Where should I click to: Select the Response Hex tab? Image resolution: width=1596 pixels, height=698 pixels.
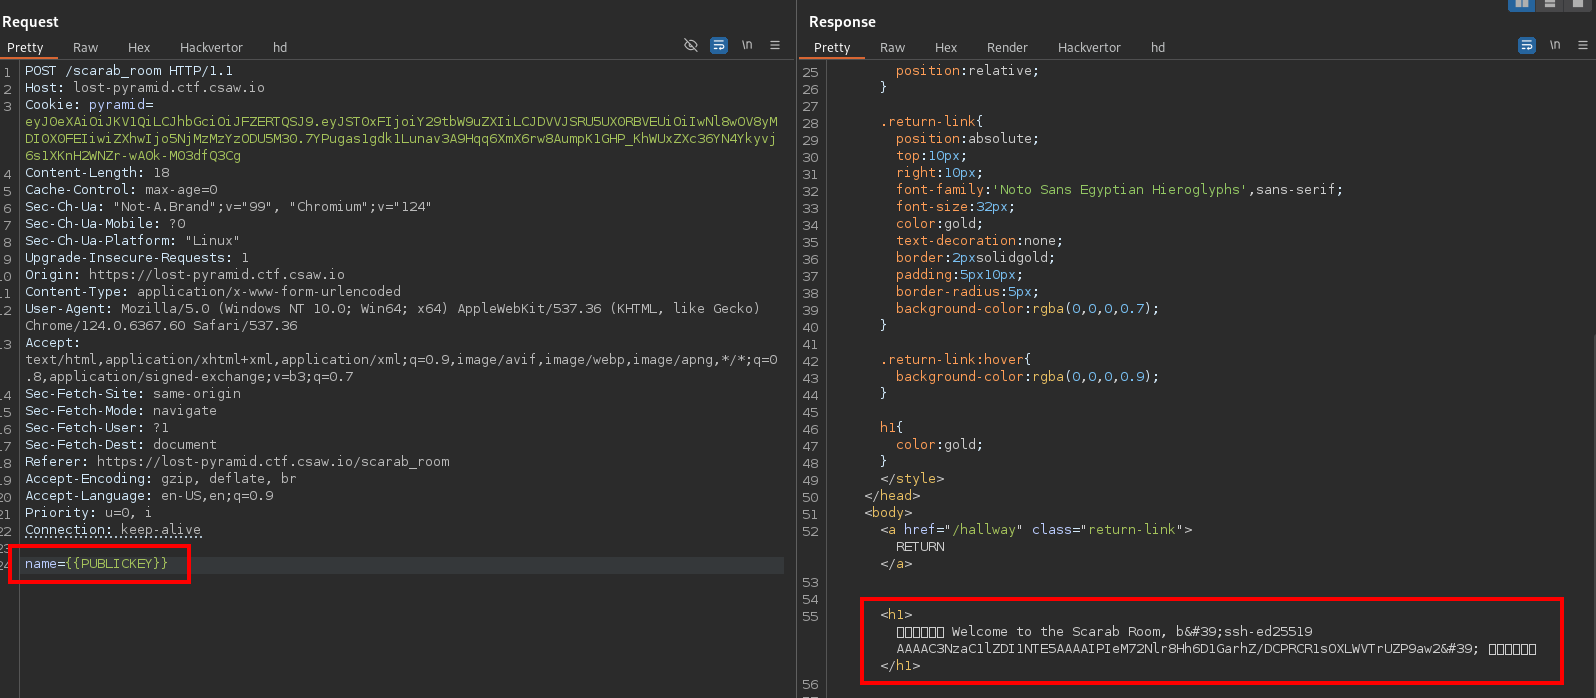click(x=946, y=47)
